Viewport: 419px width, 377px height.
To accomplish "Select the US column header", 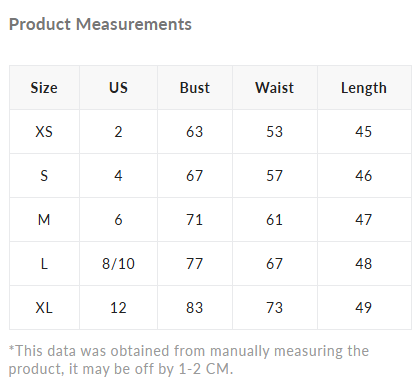I will pos(118,88).
